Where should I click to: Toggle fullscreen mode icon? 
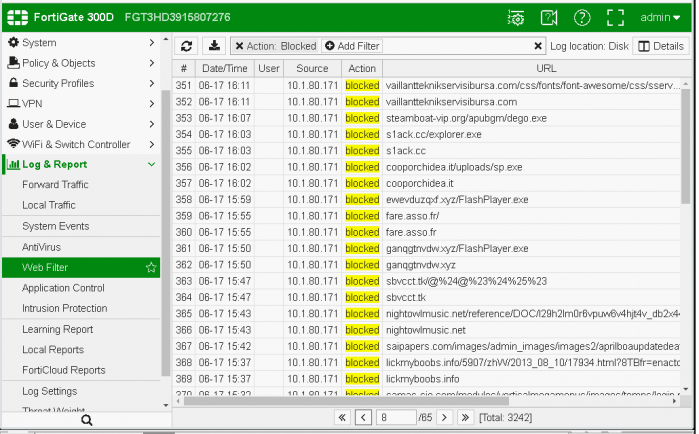click(x=615, y=18)
